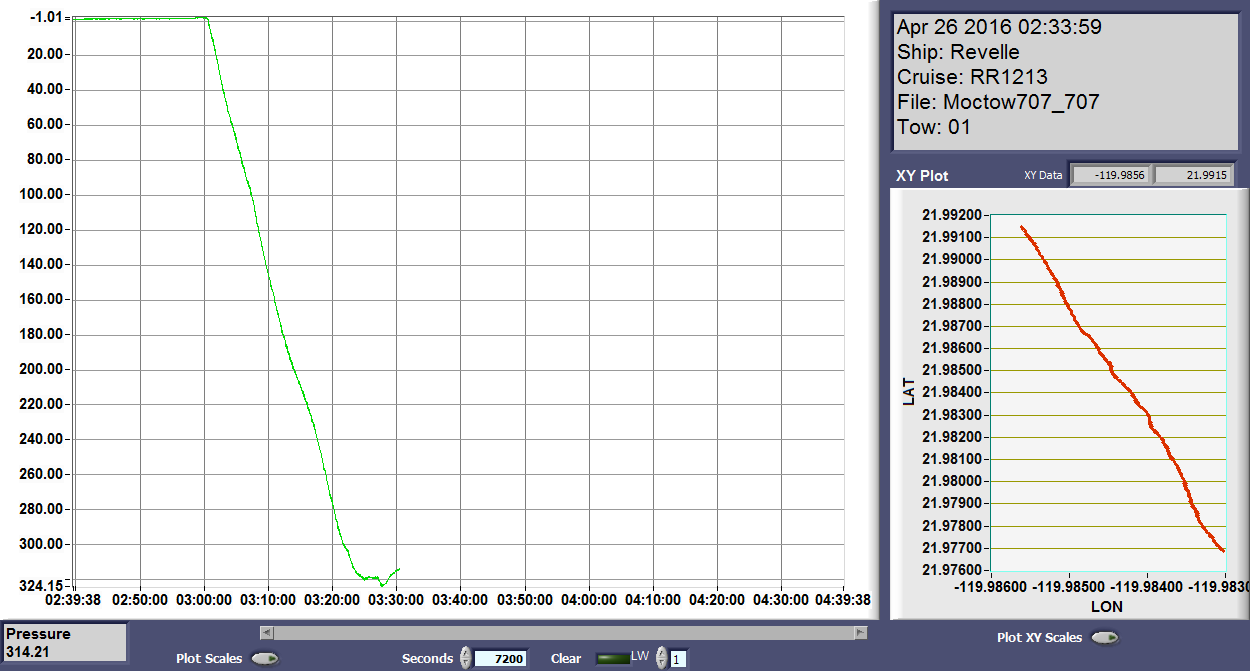1250x671 pixels.
Task: Click the x-axis label 03:00:00
Action: pos(204,600)
